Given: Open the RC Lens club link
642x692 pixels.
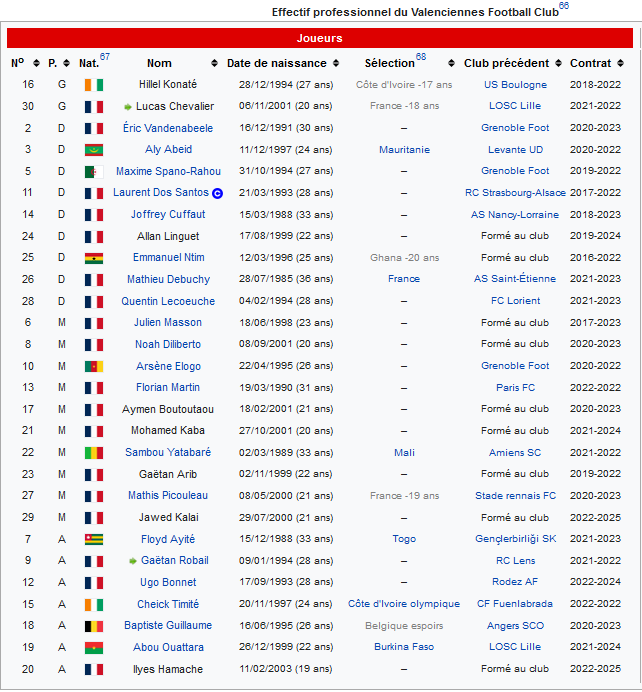Looking at the screenshot, I should pyautogui.click(x=515, y=561).
